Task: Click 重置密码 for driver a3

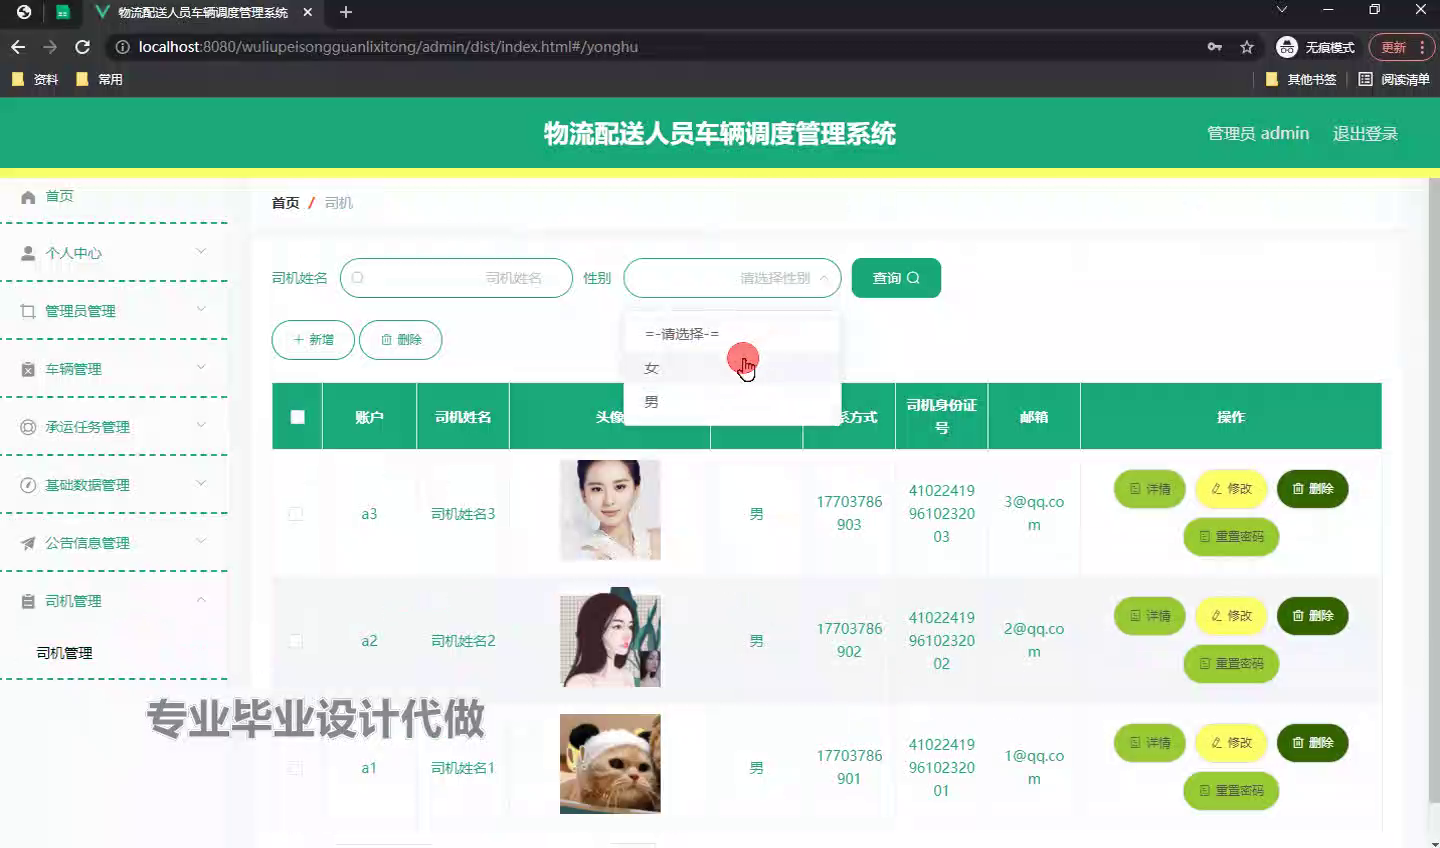Action: click(1231, 537)
